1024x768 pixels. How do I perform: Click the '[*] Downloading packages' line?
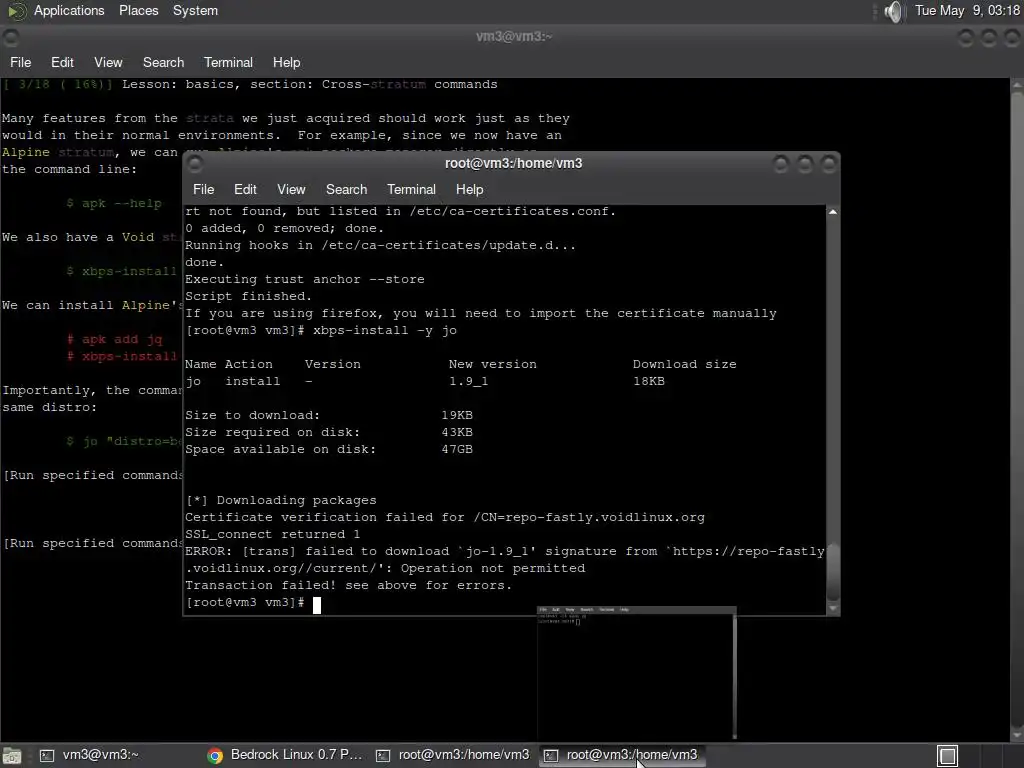point(281,500)
